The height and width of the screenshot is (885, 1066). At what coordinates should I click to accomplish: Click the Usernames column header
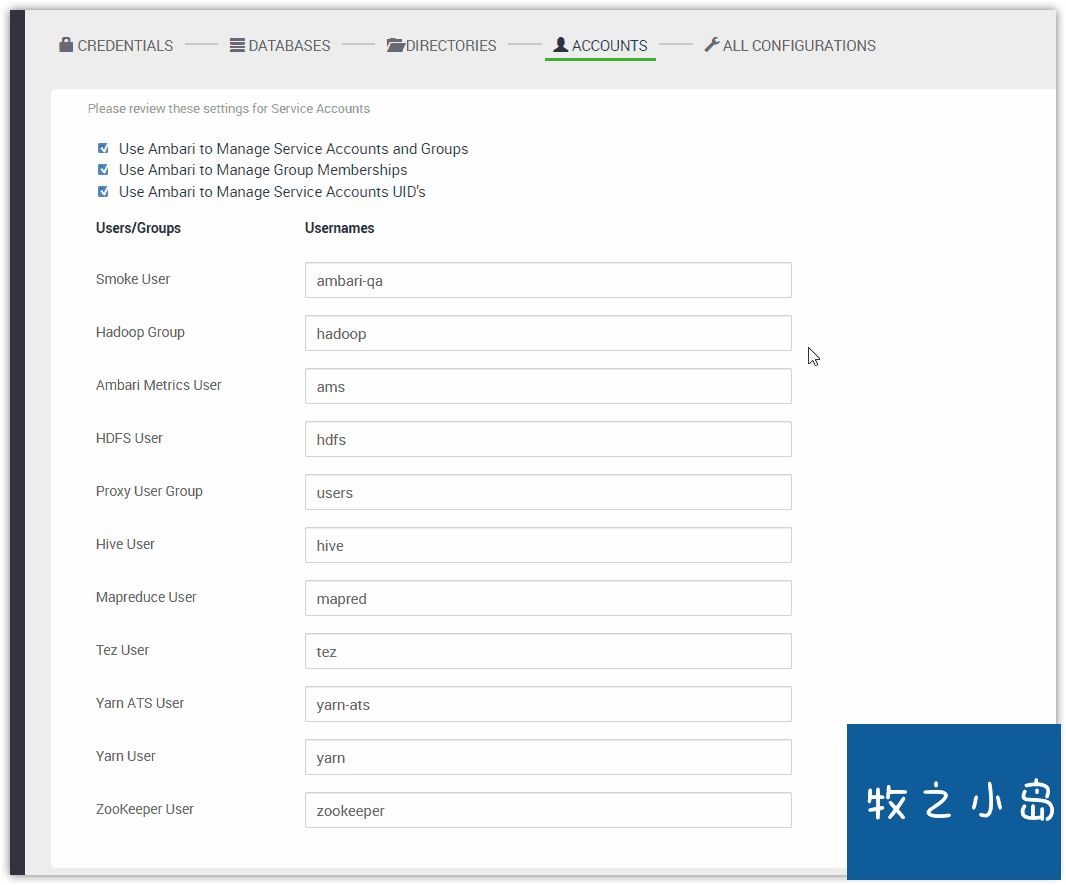coord(339,228)
